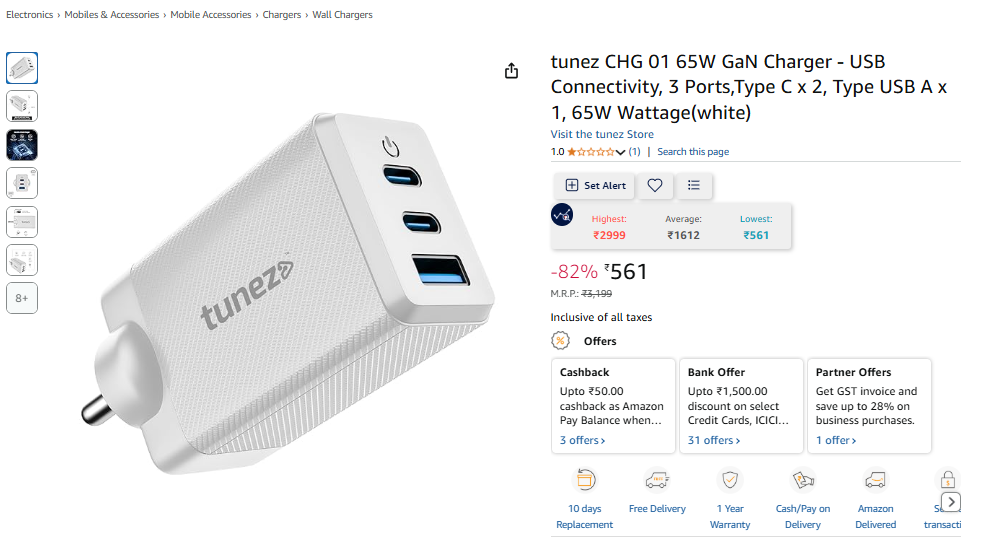Open the list icon next to heart
982x539 pixels.
tap(693, 185)
